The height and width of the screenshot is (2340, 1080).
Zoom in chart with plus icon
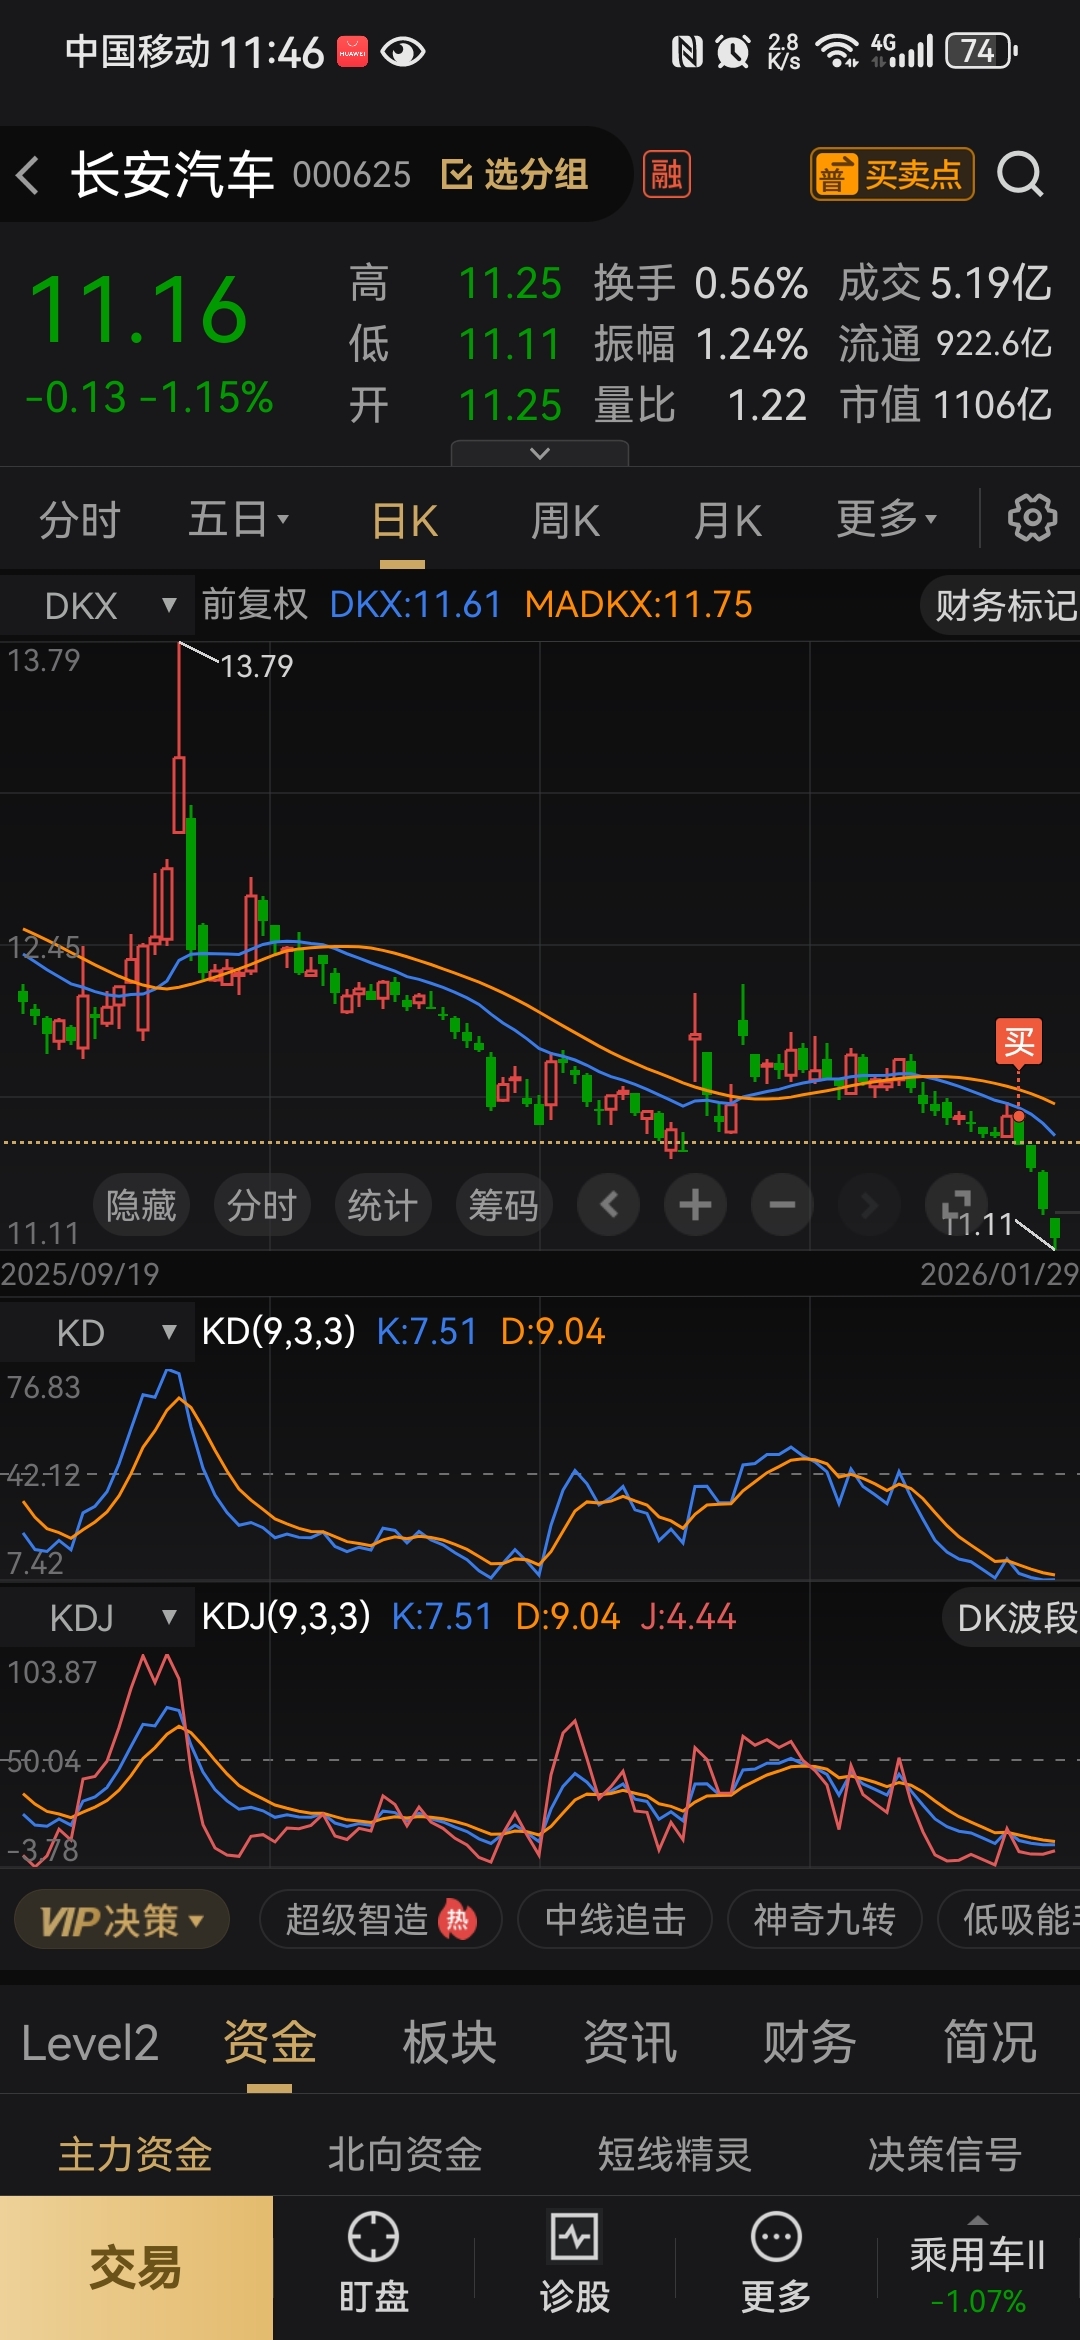695,1205
